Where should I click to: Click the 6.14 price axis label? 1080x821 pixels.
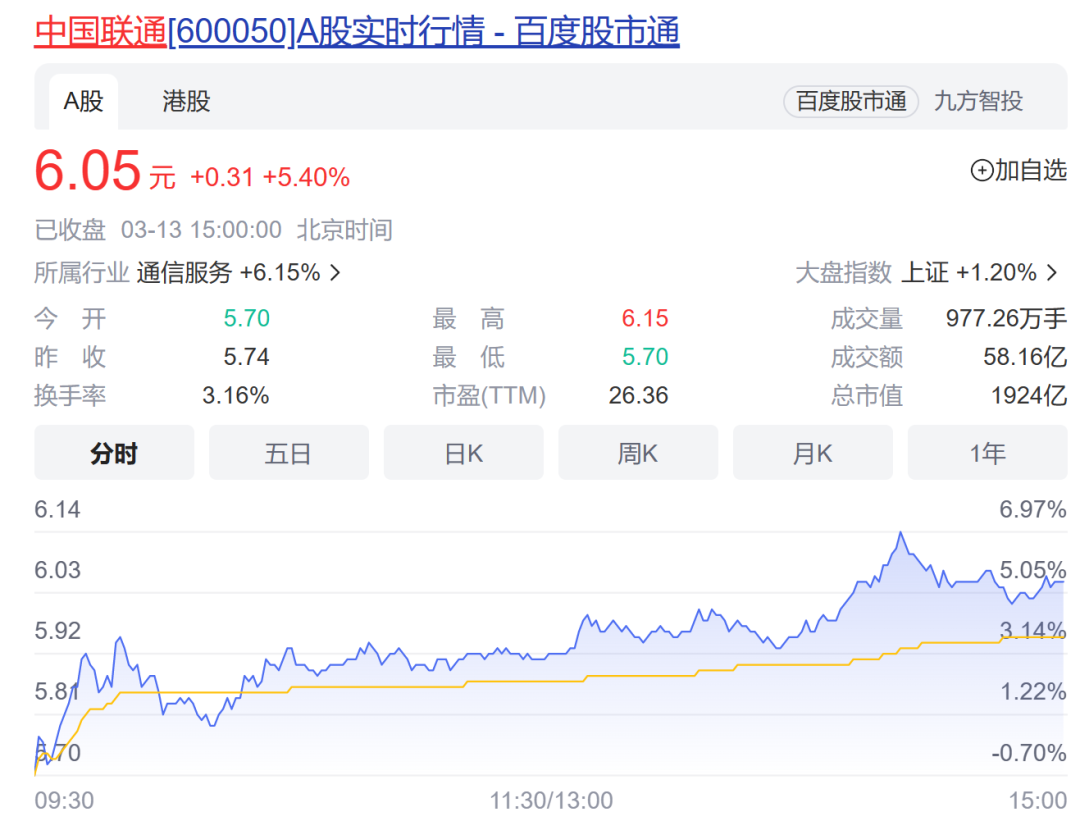click(x=57, y=510)
